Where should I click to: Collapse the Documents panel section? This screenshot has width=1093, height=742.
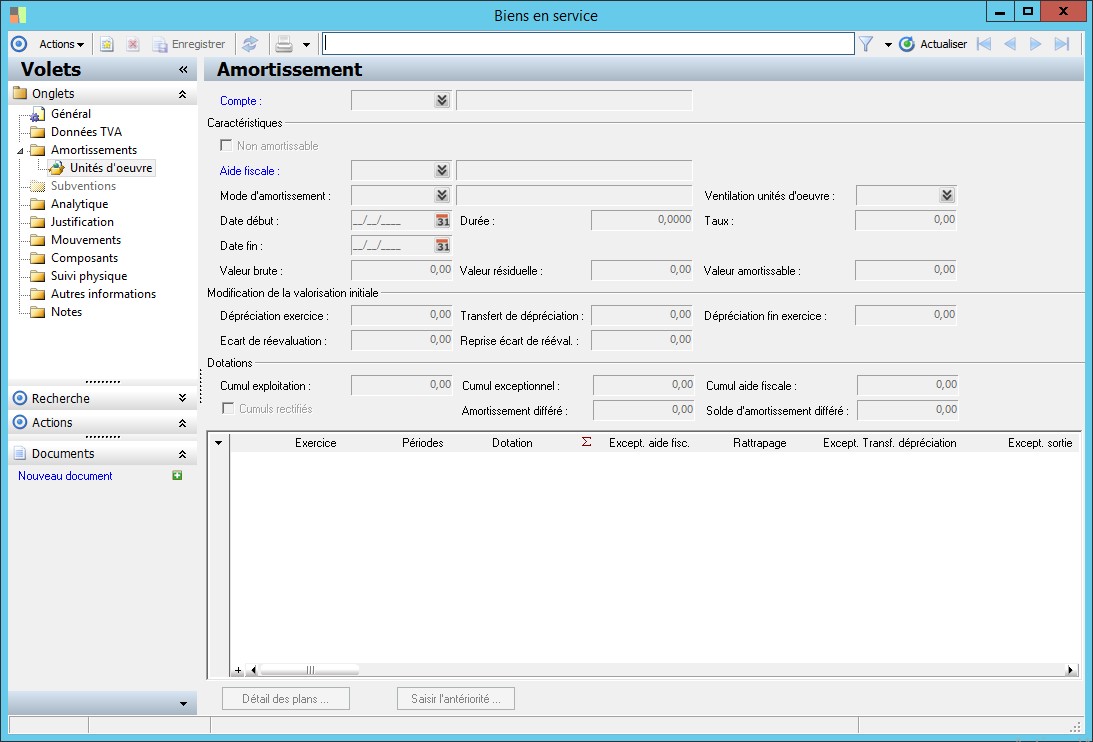click(183, 454)
